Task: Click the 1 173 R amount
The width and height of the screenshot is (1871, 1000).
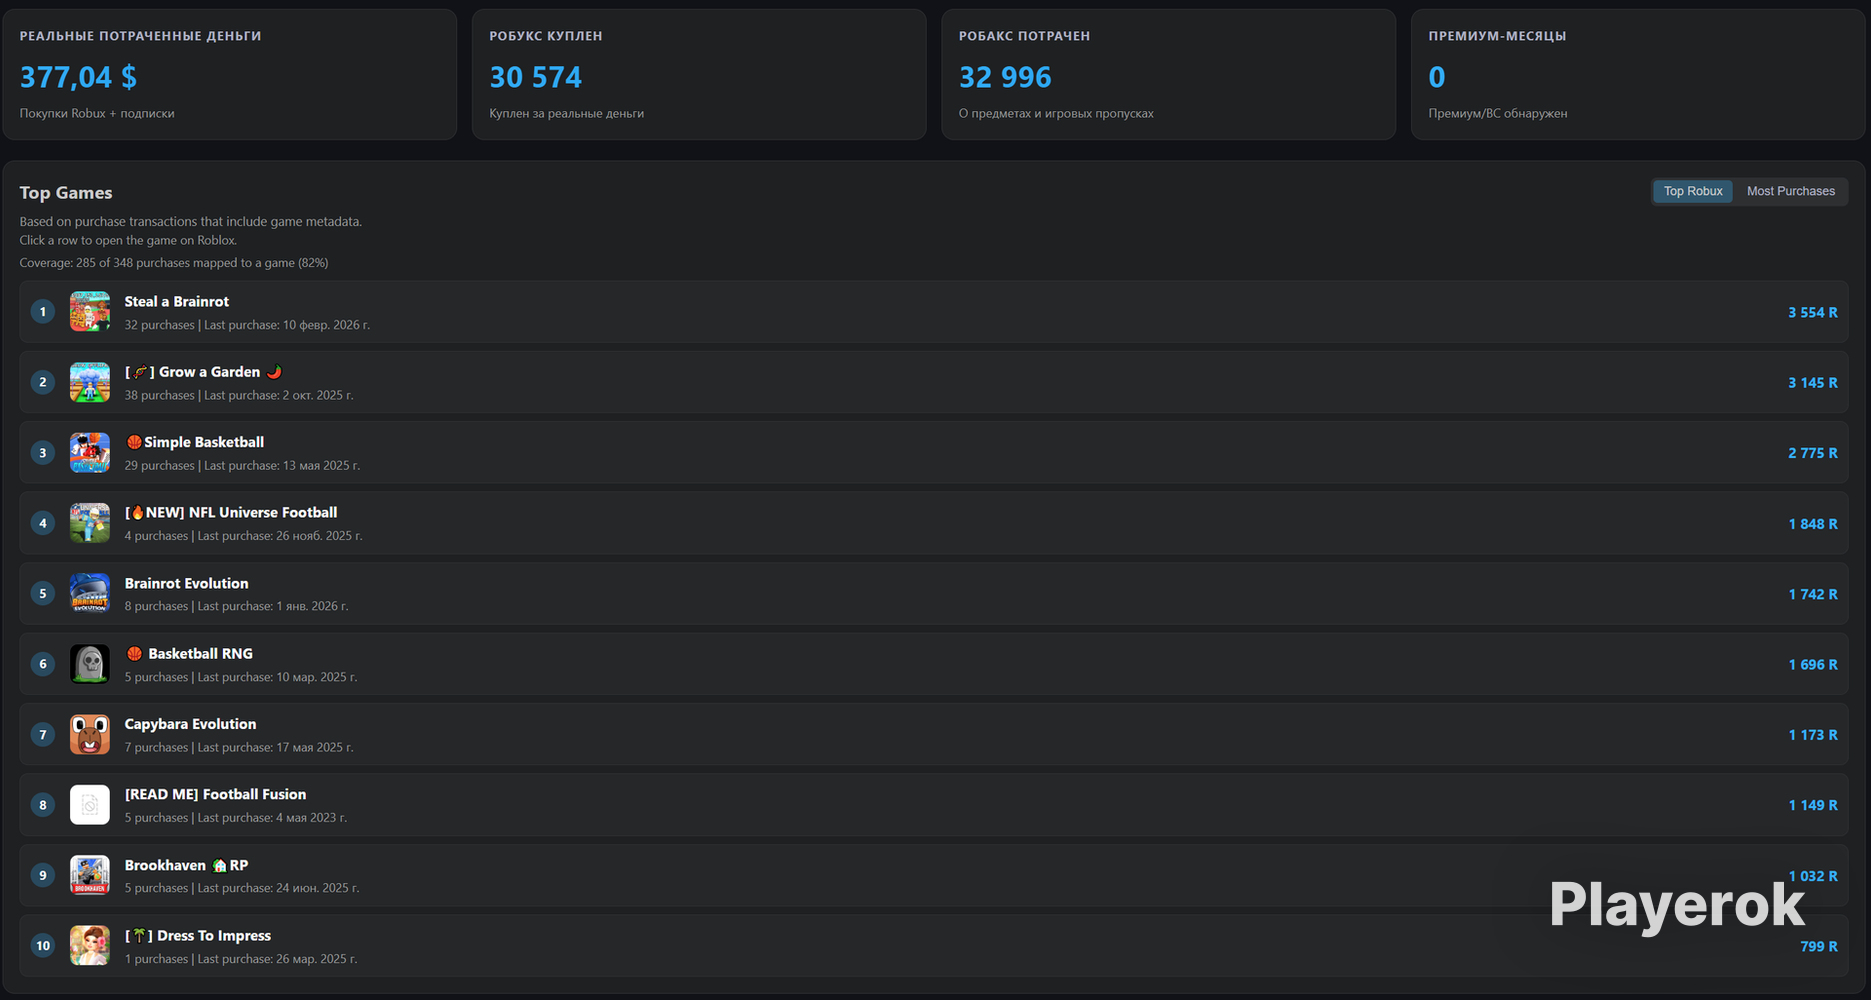Action: 1813,735
